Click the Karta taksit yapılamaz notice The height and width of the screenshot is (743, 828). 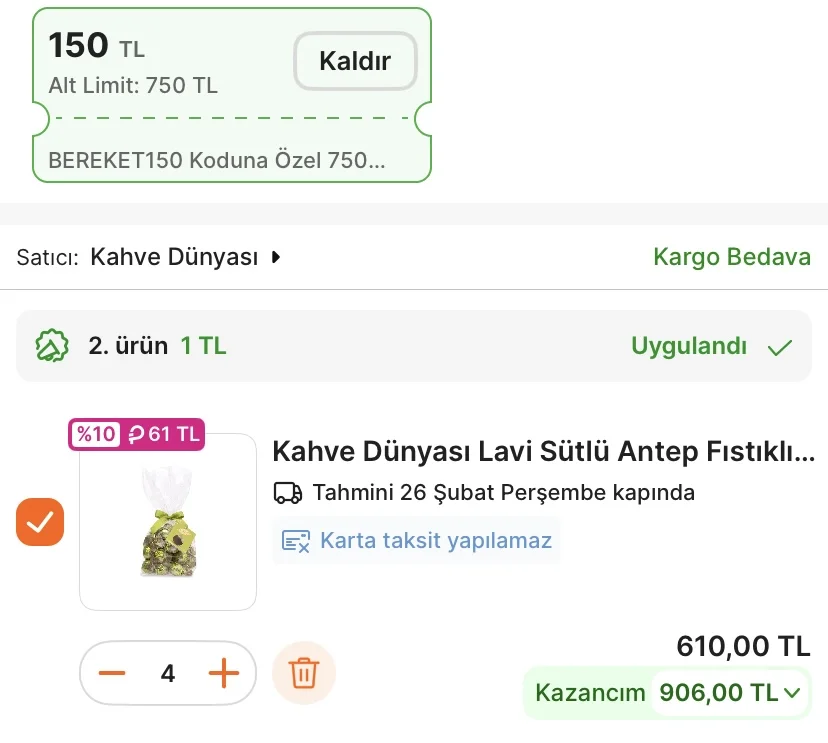pos(435,541)
